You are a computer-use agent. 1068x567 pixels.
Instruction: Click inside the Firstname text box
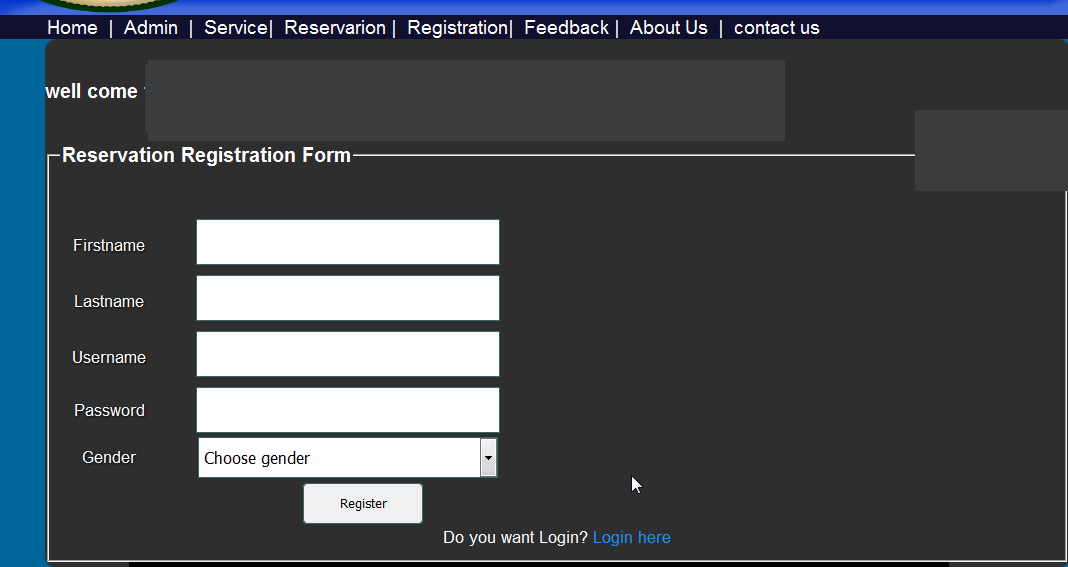[347, 242]
